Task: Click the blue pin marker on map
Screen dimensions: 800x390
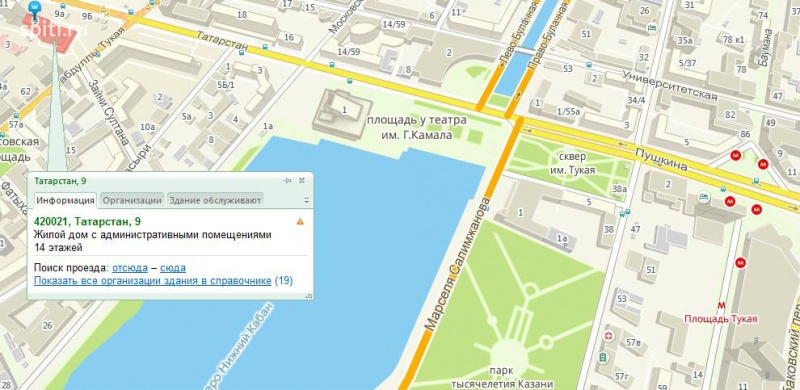Action: [35, 8]
